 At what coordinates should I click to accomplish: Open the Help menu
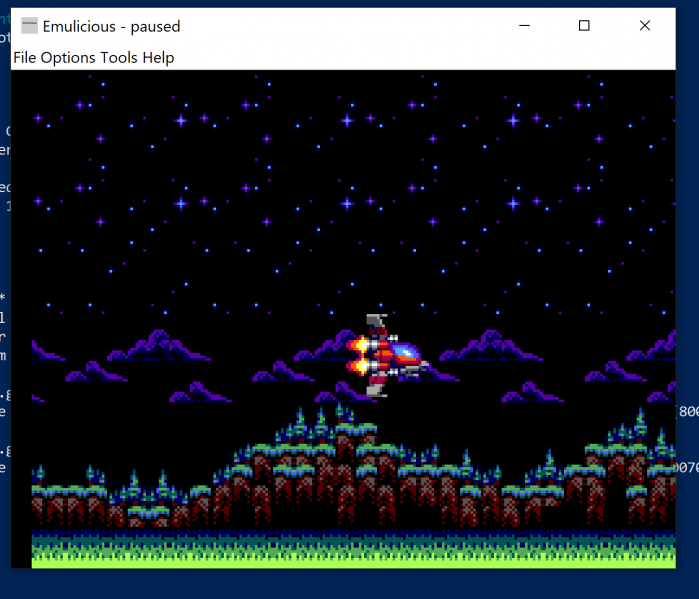point(158,57)
